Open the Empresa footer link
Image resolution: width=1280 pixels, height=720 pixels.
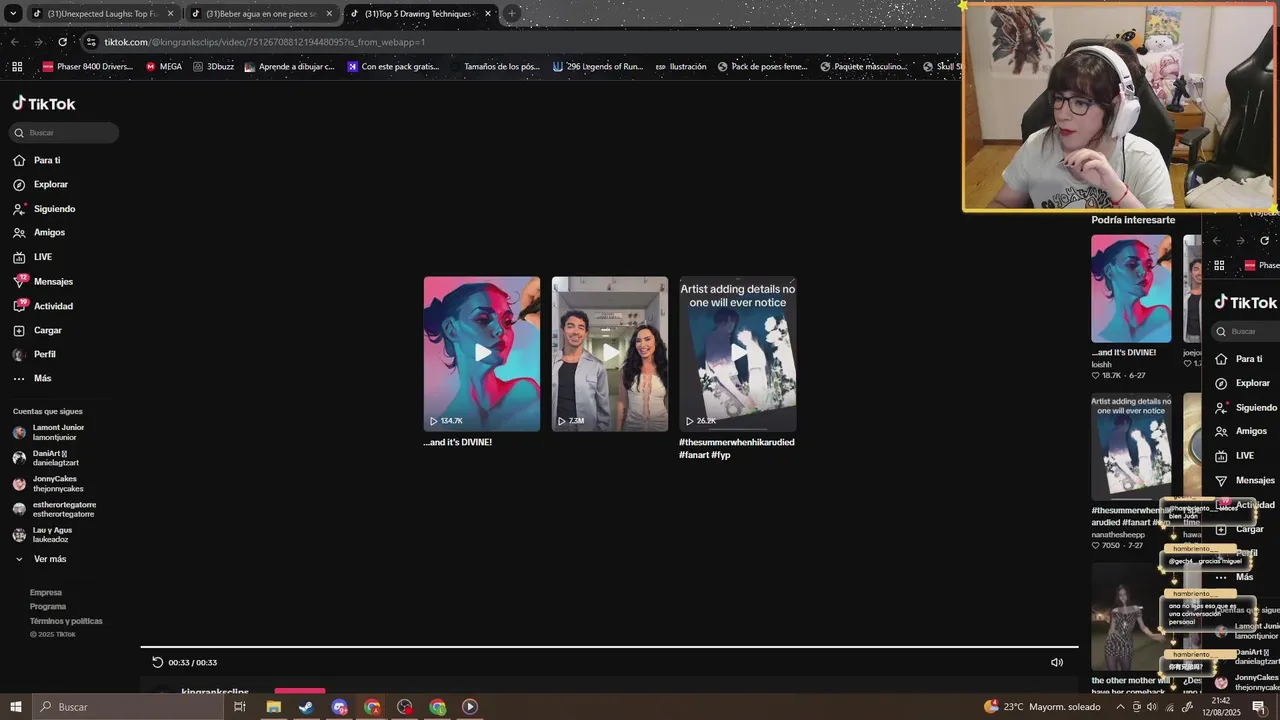pos(46,592)
